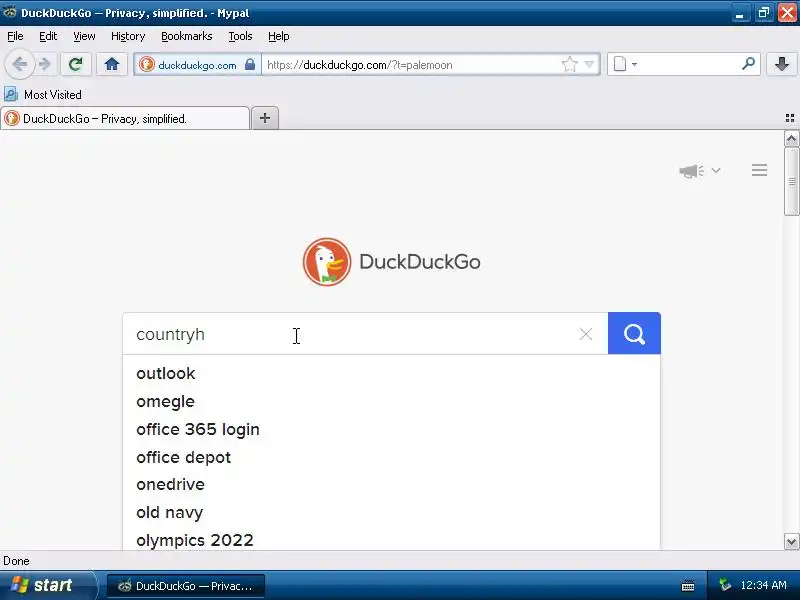Click the megaphone icon on the DuckDuckGo page
The height and width of the screenshot is (600, 800).
click(x=691, y=170)
